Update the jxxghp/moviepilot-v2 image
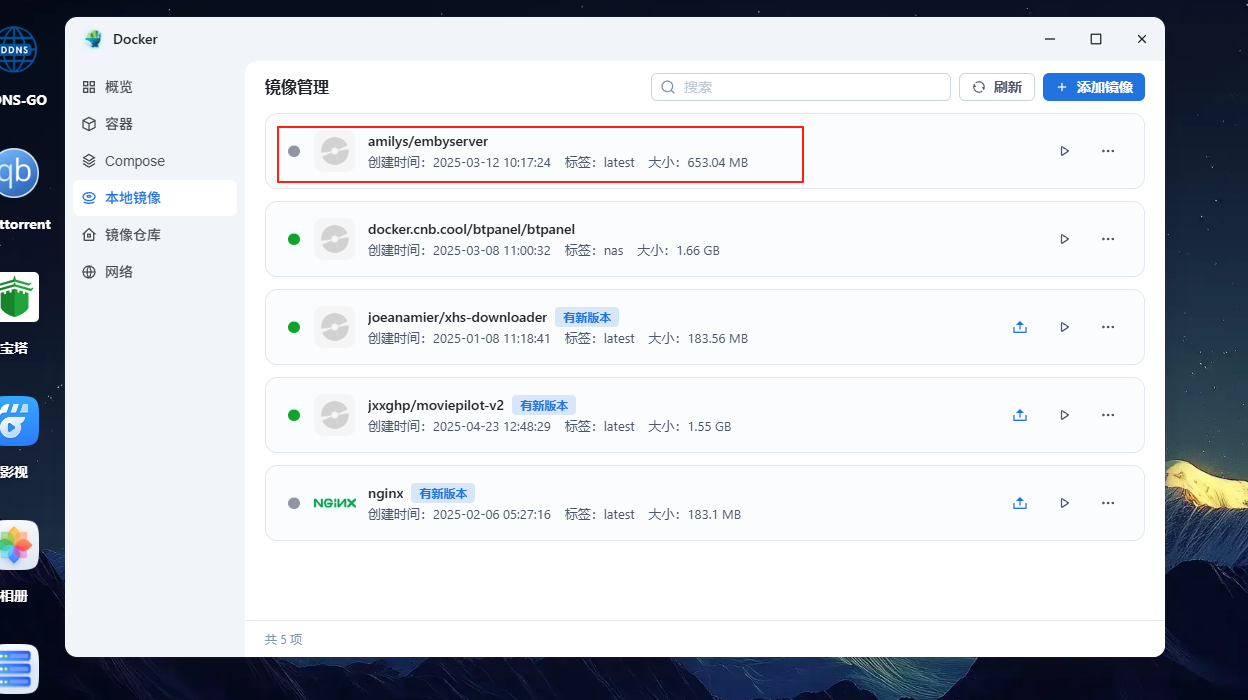 click(x=1020, y=415)
